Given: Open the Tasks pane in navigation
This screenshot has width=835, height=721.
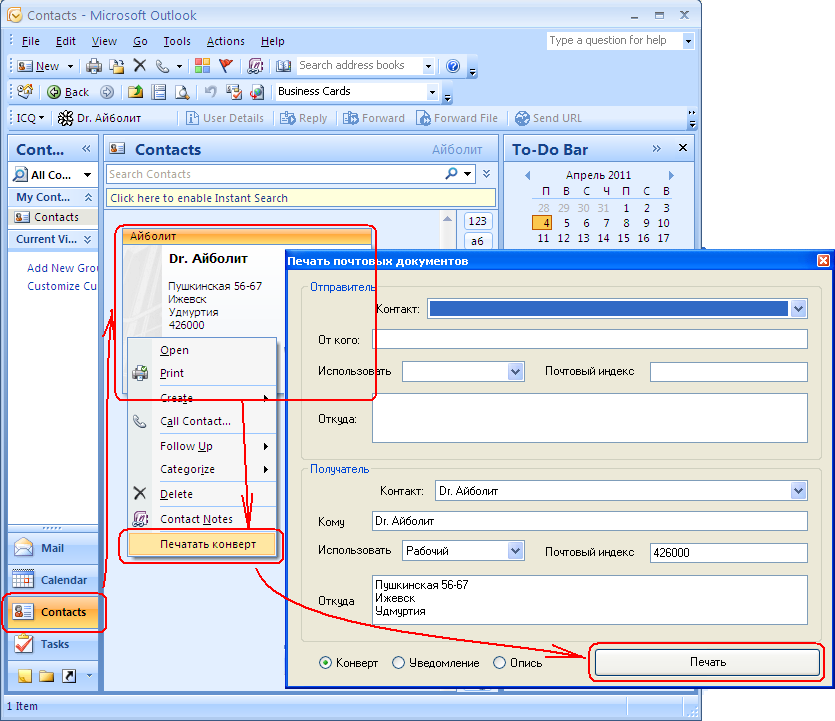Looking at the screenshot, I should [54, 644].
